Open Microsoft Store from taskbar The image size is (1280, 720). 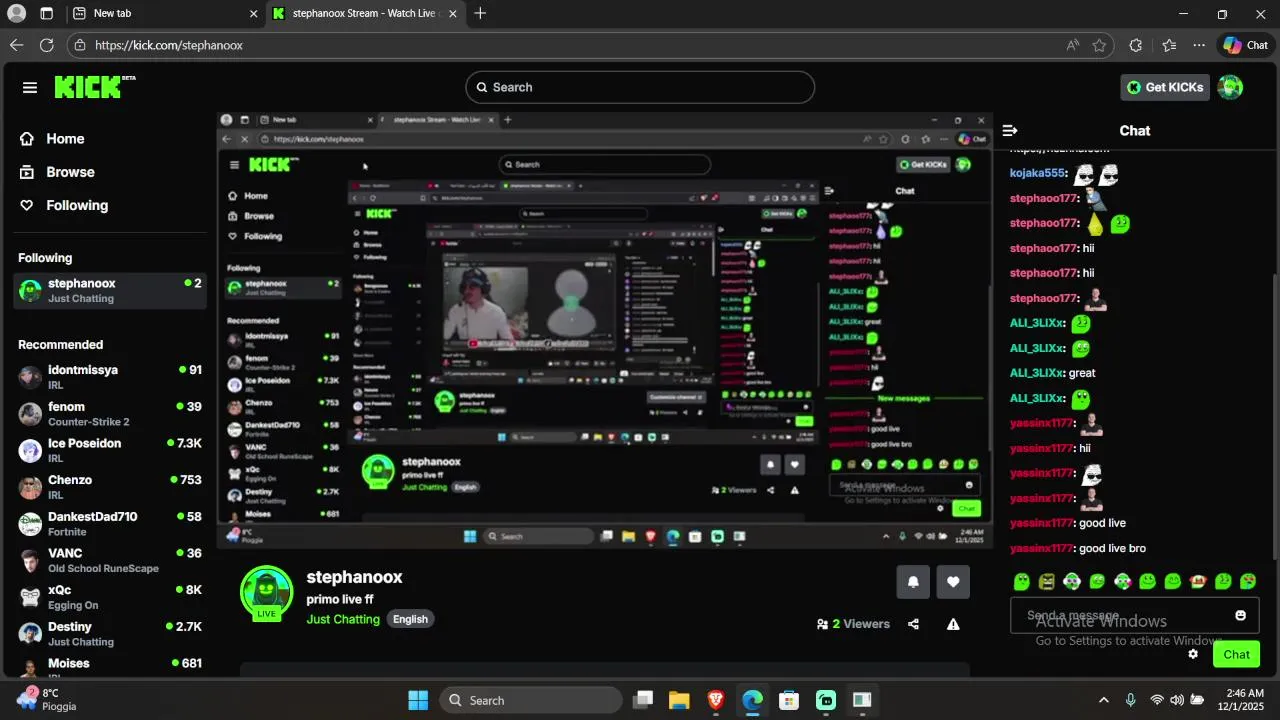pyautogui.click(x=789, y=700)
